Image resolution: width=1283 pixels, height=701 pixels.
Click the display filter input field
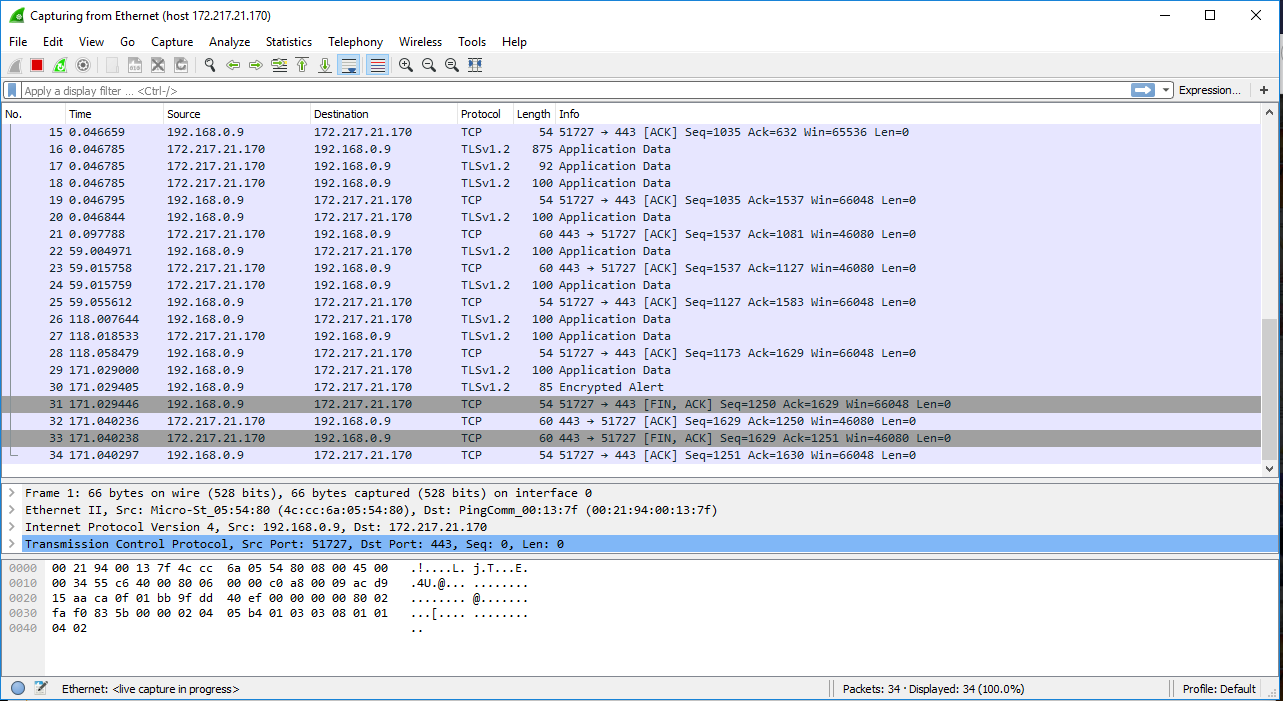575,90
